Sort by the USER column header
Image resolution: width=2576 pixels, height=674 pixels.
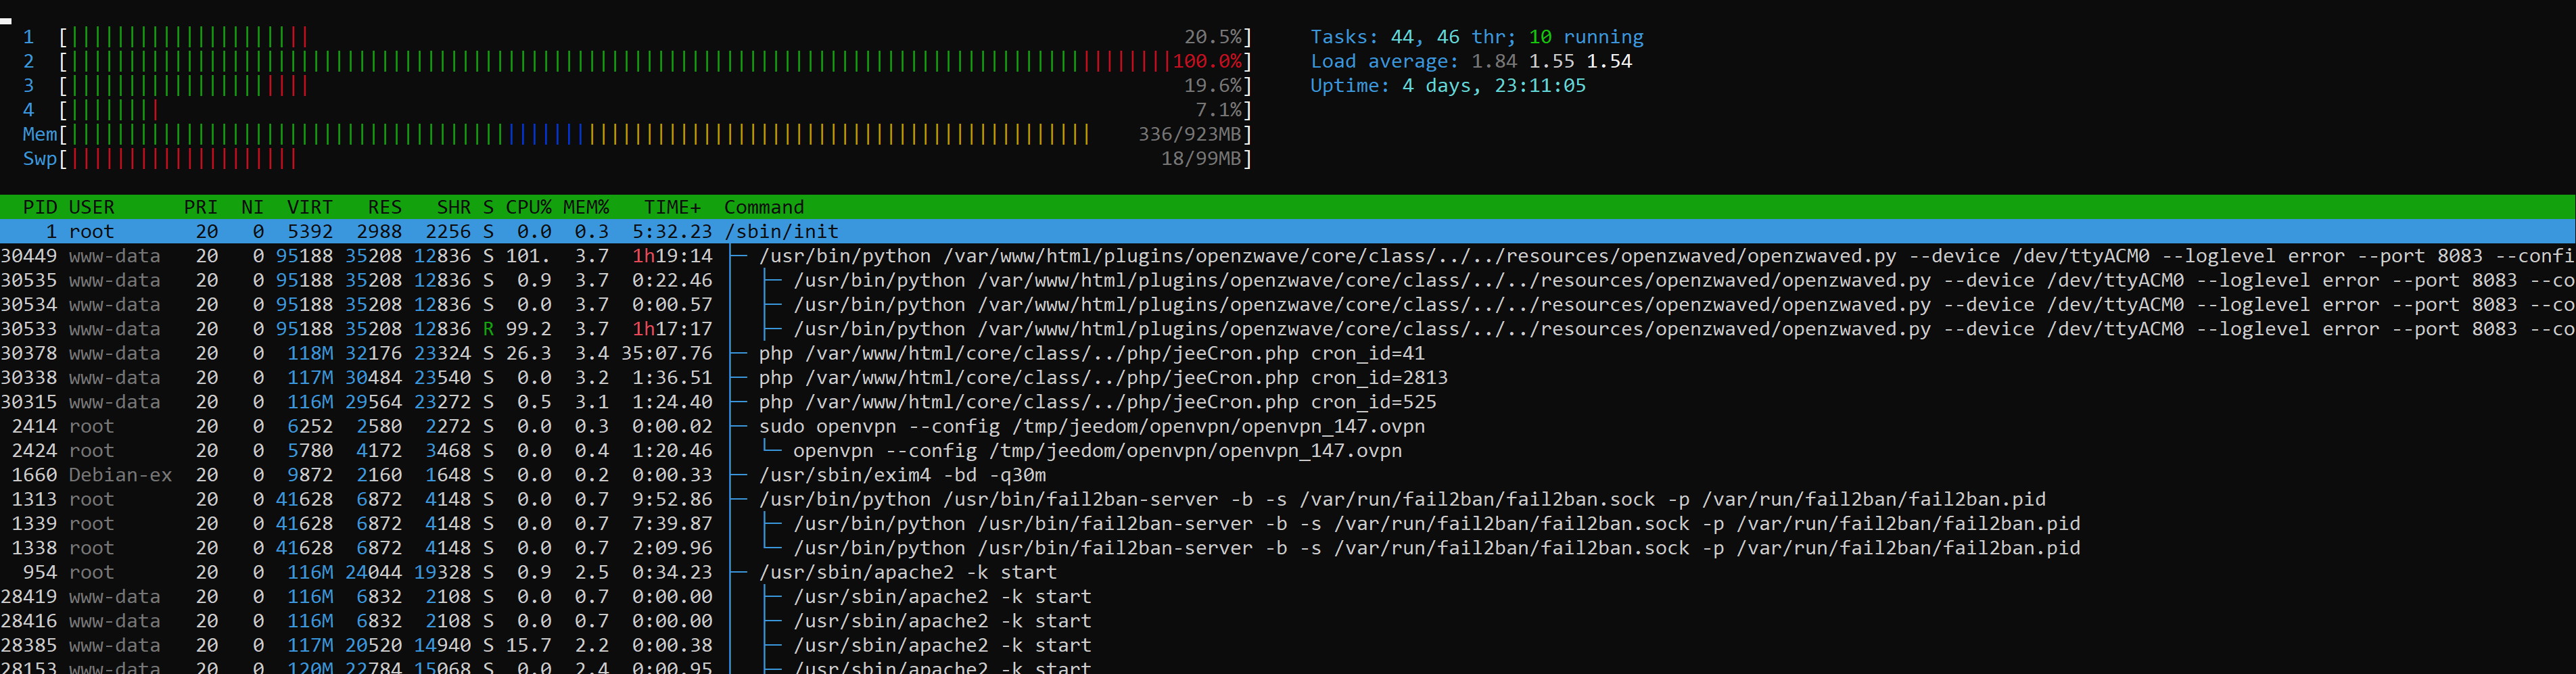[x=91, y=207]
